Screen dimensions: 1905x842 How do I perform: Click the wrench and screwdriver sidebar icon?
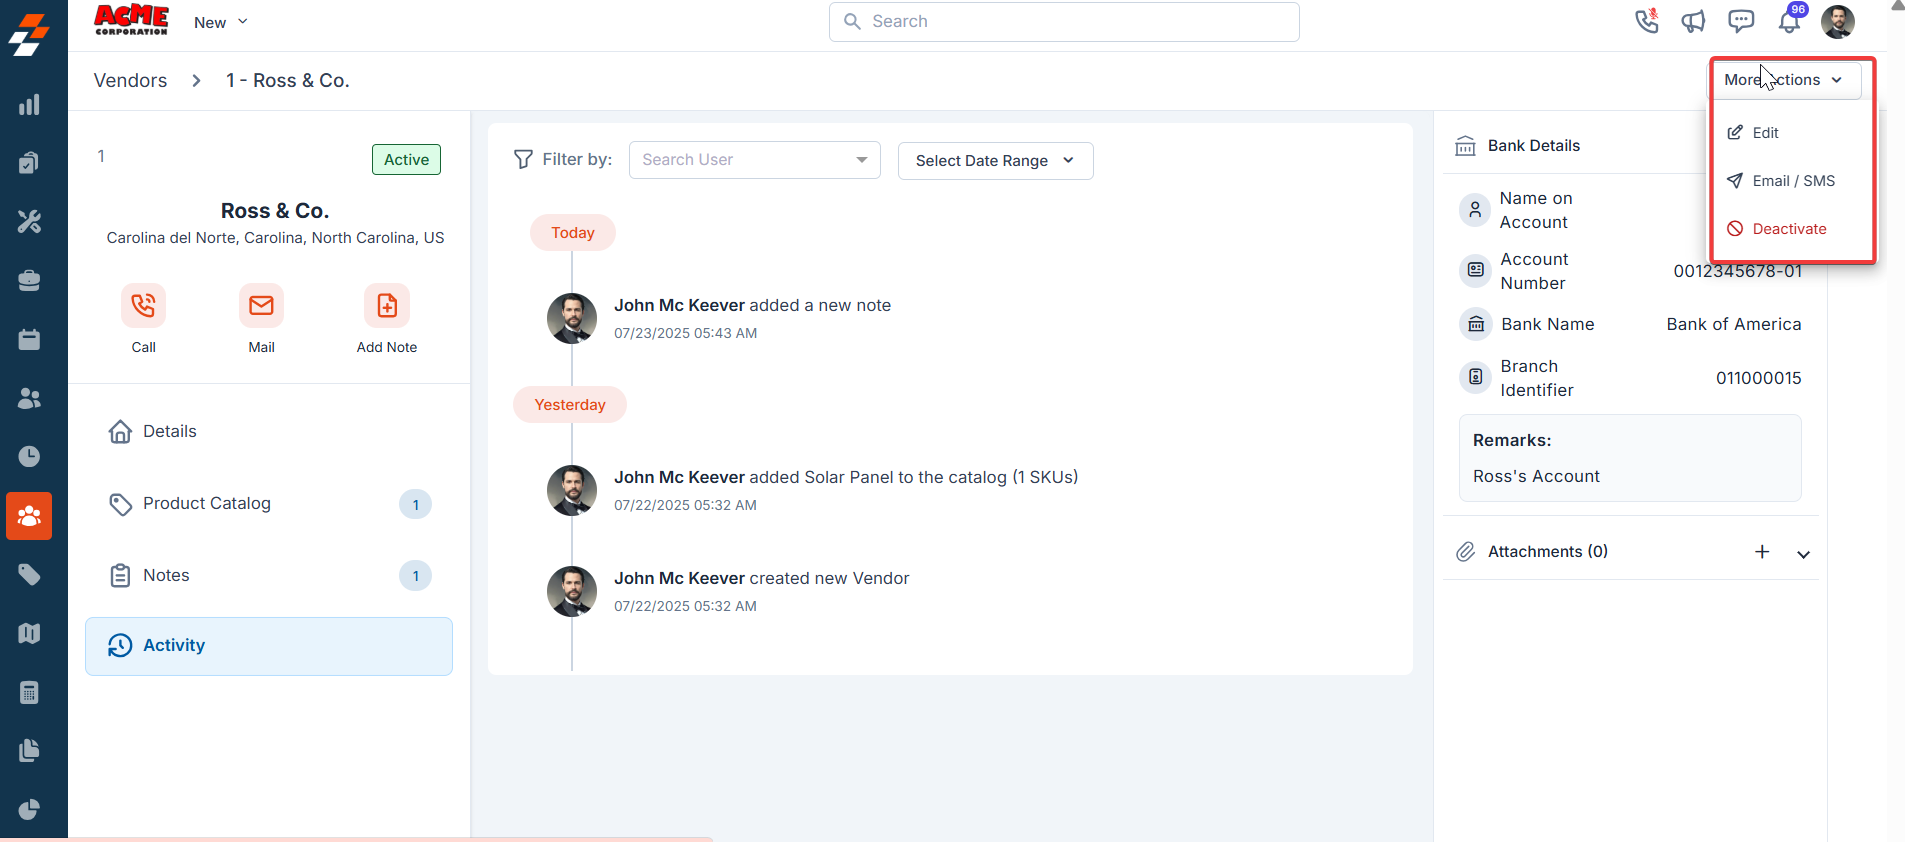click(29, 221)
